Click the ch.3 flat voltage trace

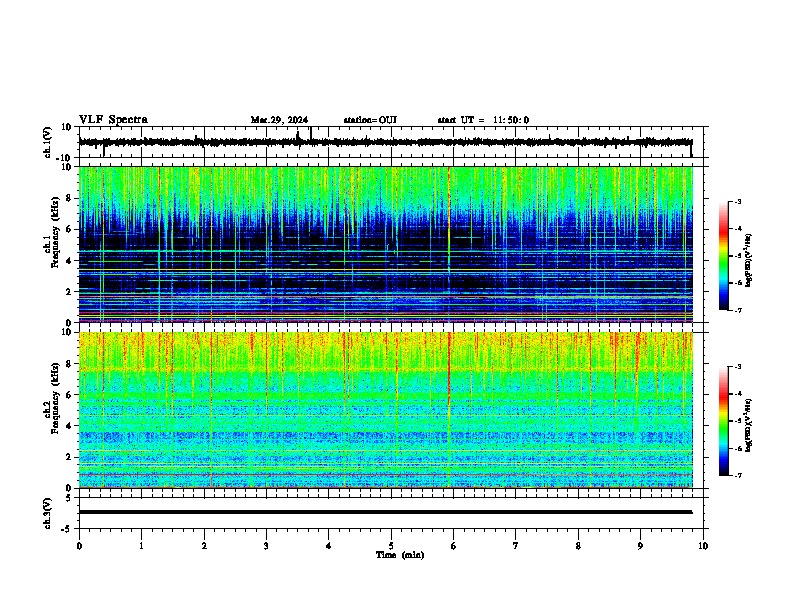tap(386, 512)
